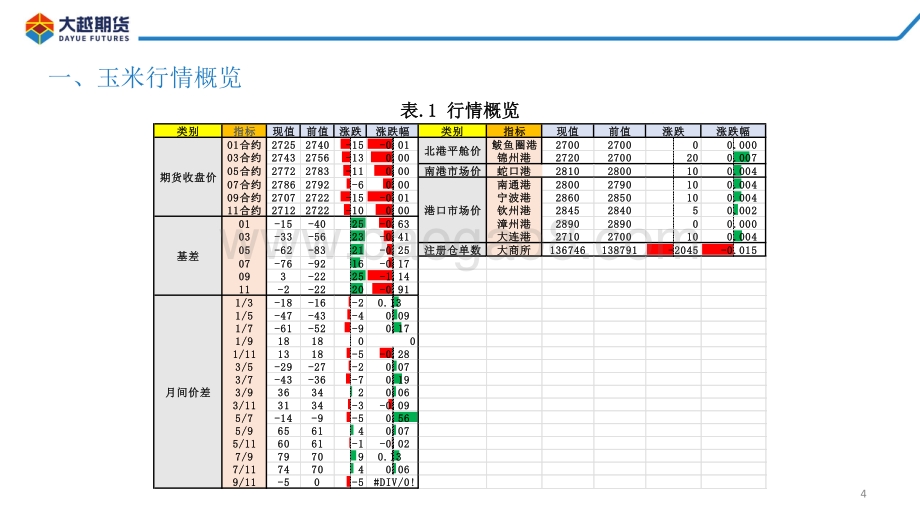Select the 7/9 spread row label

point(244,457)
